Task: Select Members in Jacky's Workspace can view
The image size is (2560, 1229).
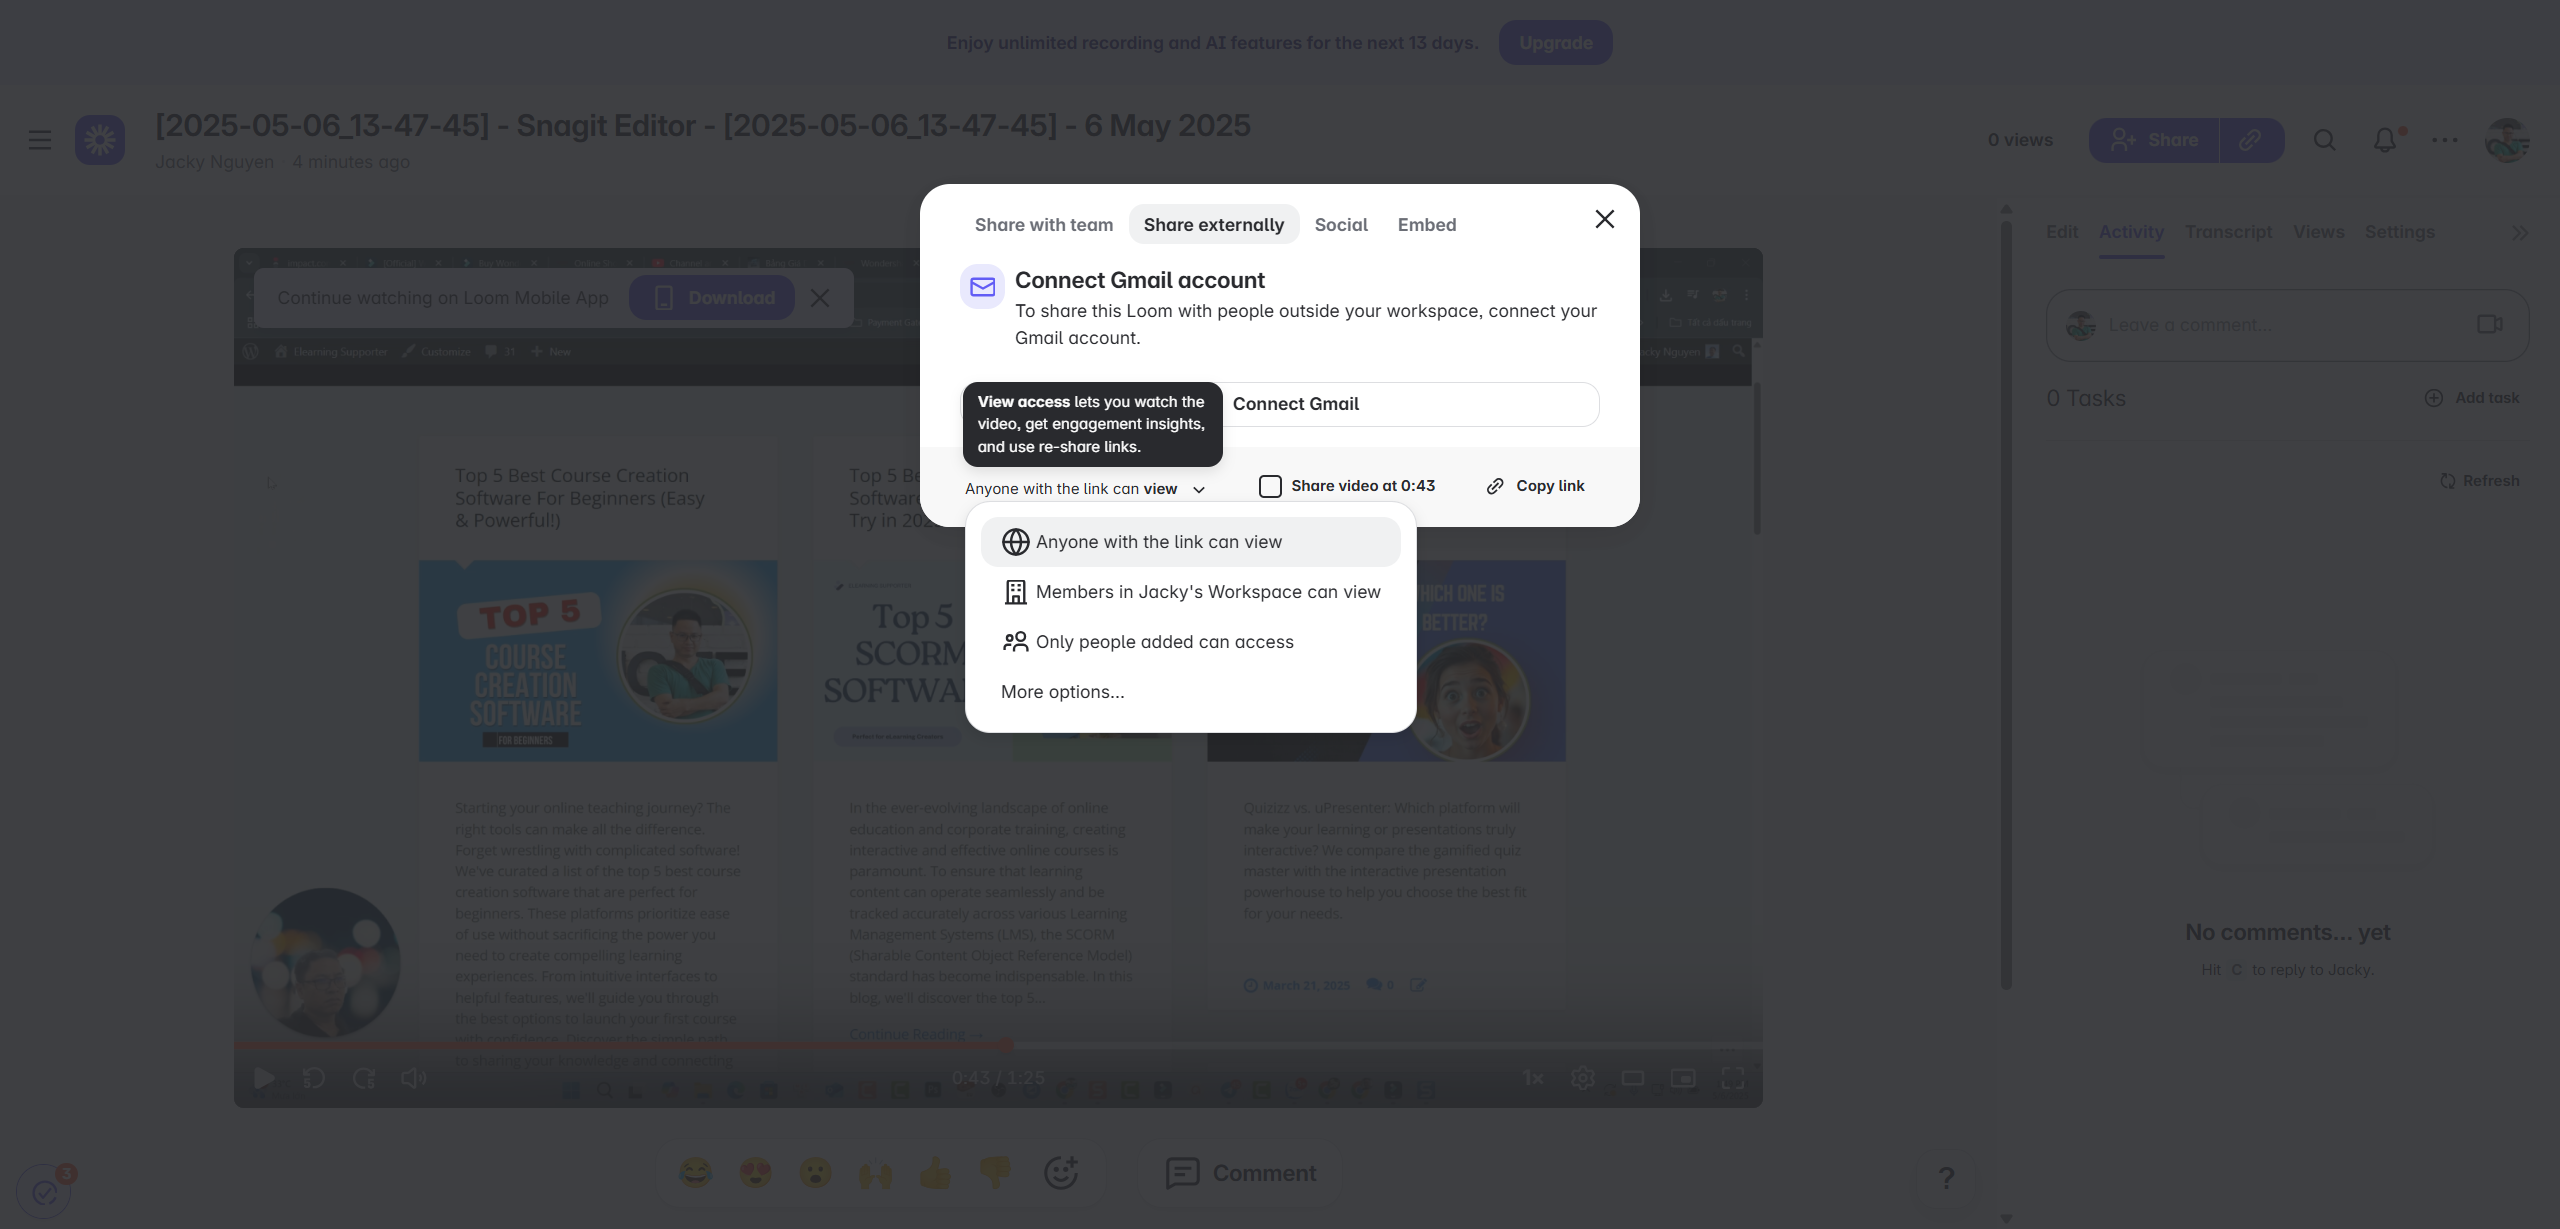Action: tap(1207, 592)
